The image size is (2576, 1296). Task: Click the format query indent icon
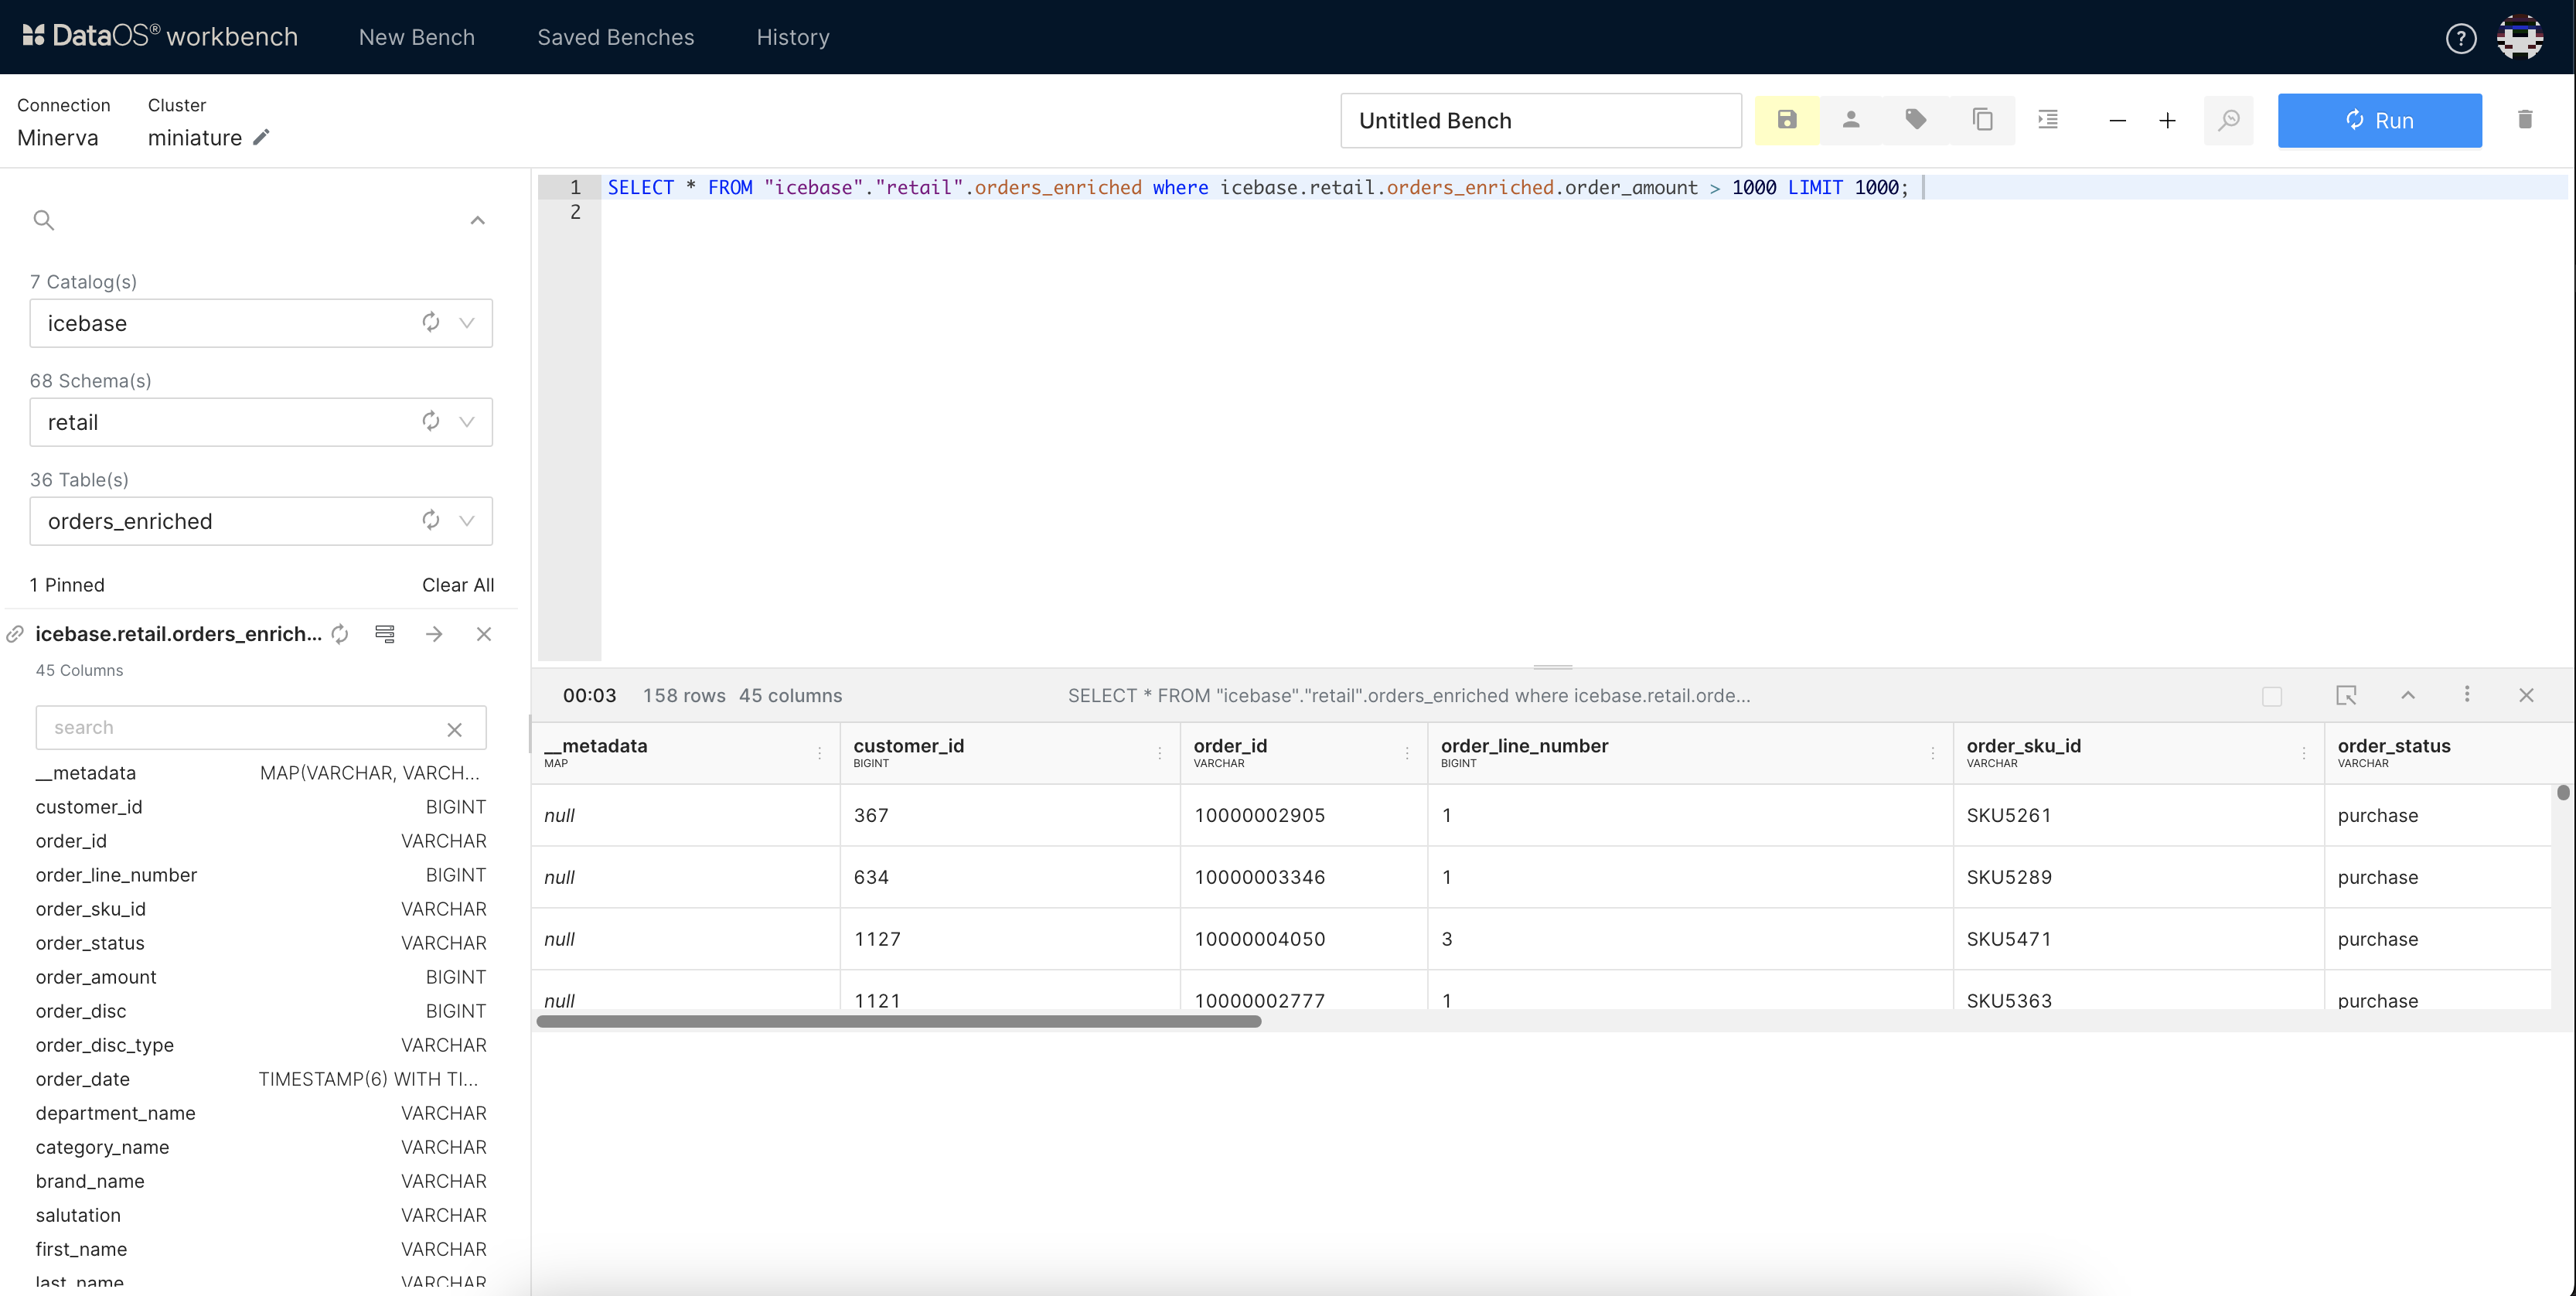coord(2048,120)
